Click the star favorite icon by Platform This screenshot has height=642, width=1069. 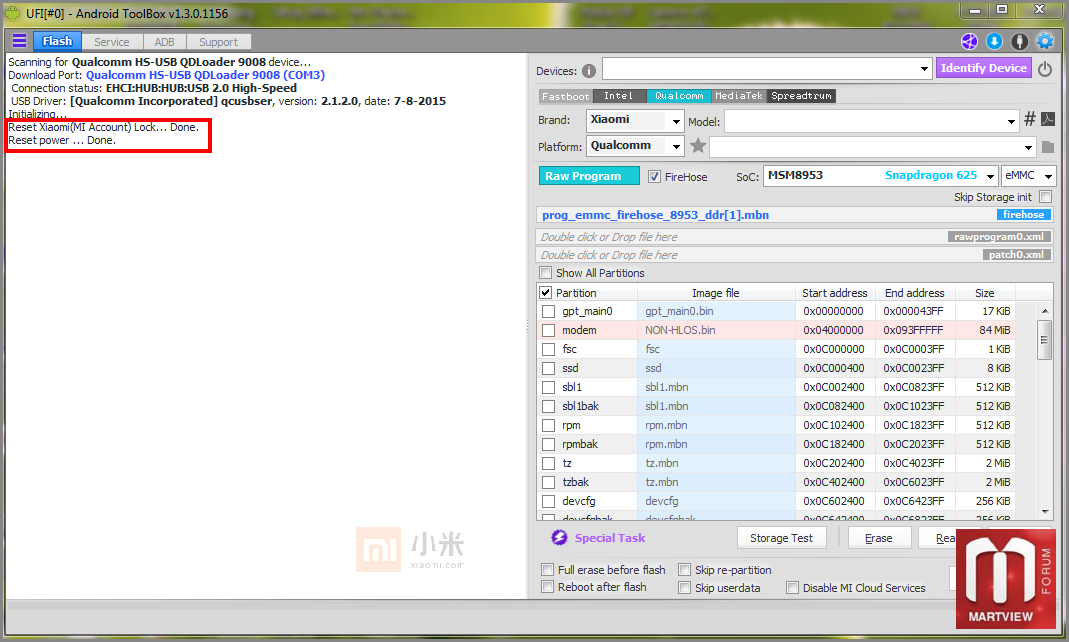(x=697, y=145)
